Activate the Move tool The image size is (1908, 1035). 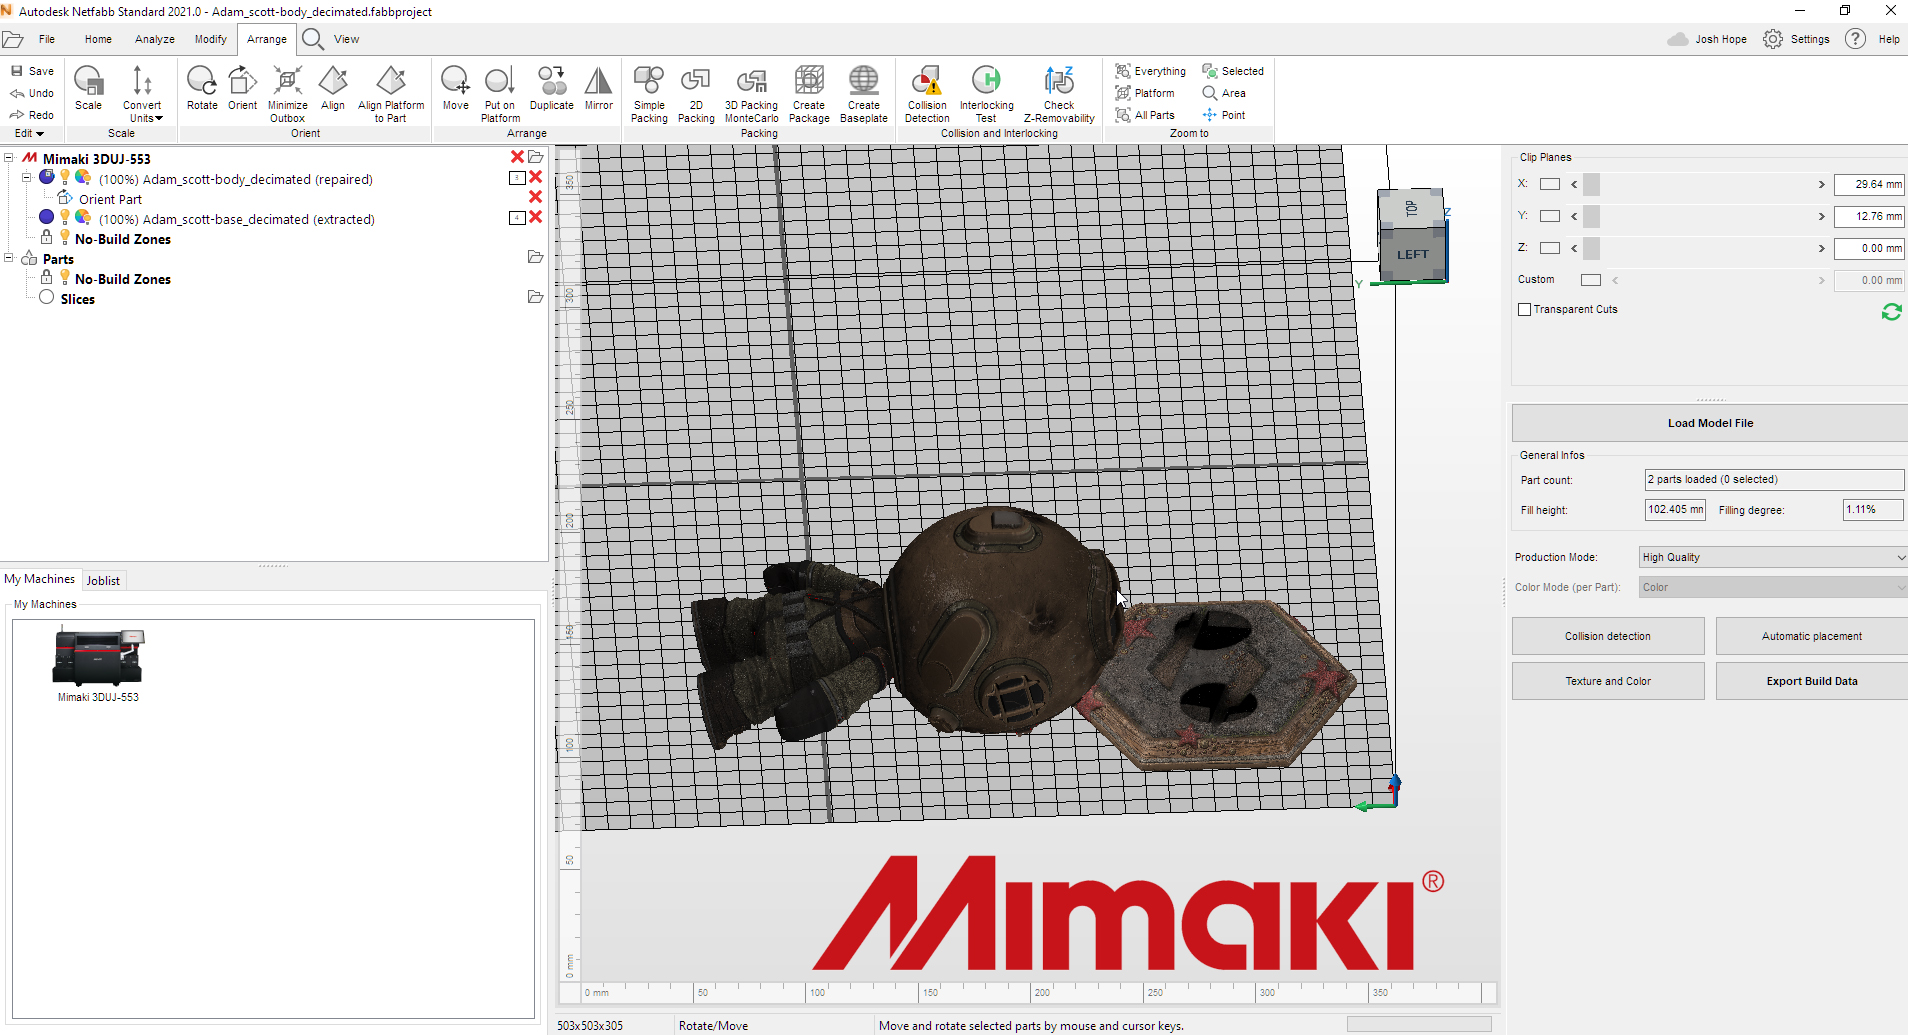[455, 88]
